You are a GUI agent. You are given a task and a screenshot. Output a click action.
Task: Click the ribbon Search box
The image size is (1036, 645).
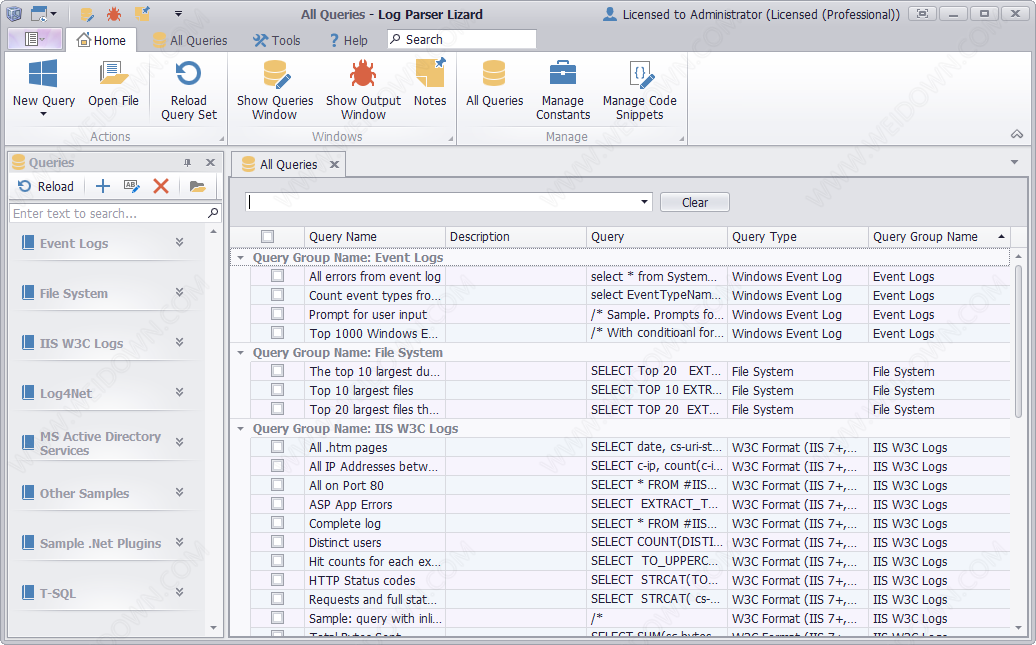click(x=461, y=40)
